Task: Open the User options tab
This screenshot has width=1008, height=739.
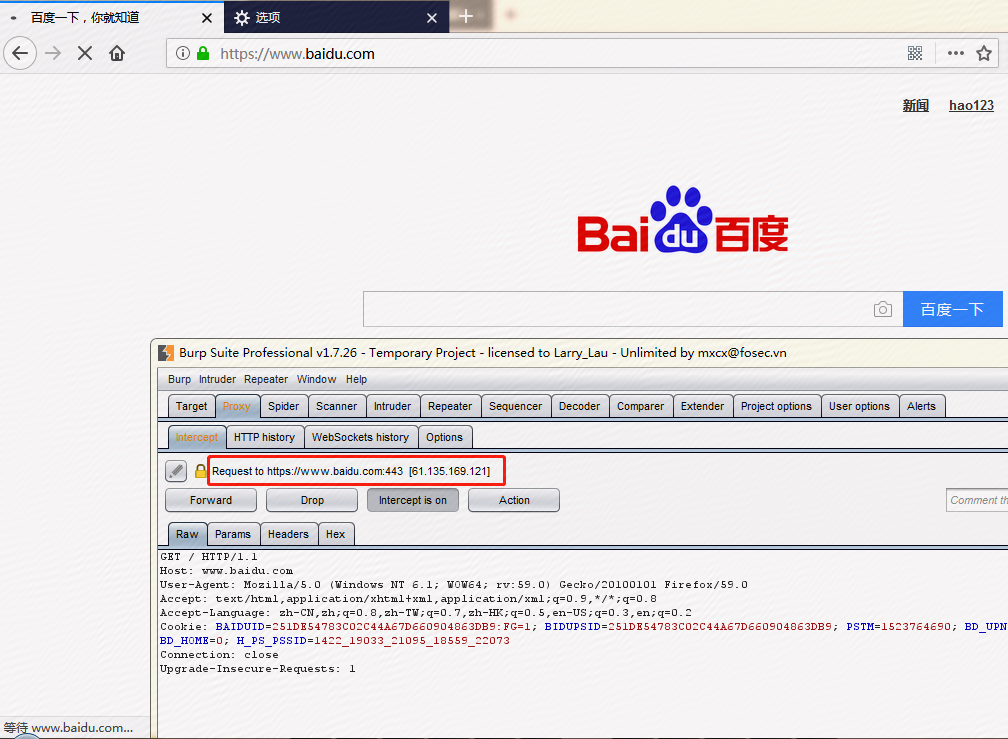Action: point(859,406)
